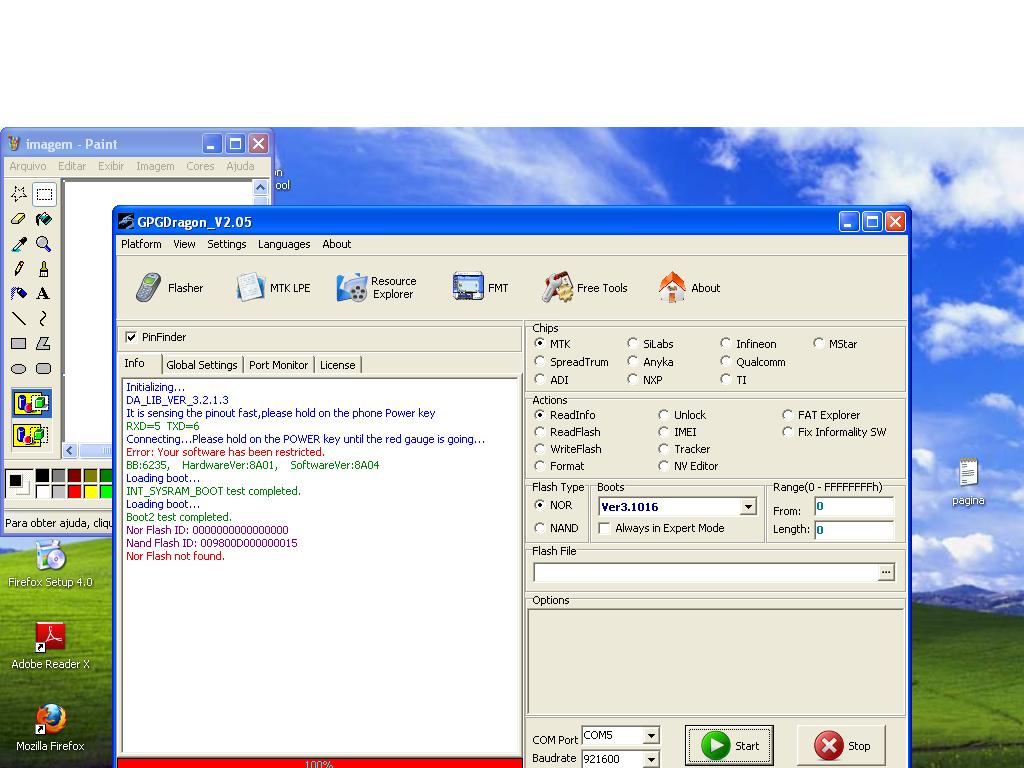Open the View menu in GPGDragon

(x=184, y=244)
